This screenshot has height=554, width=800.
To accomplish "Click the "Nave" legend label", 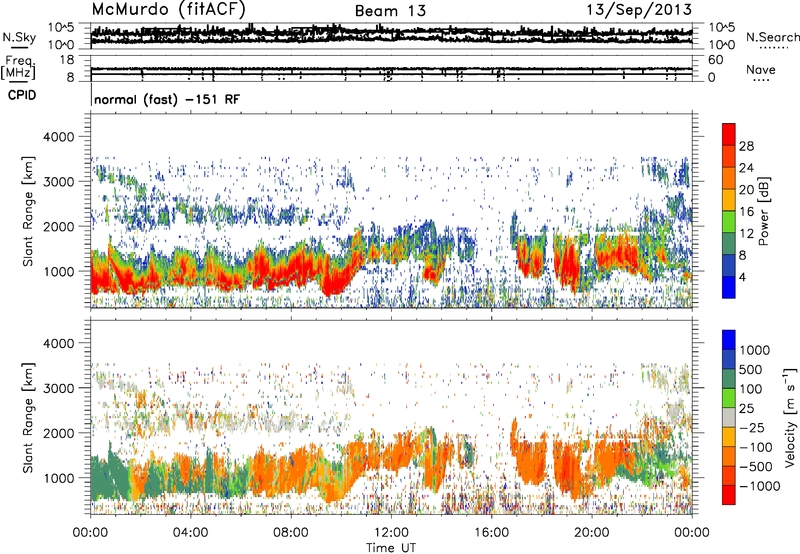I will click(x=761, y=70).
